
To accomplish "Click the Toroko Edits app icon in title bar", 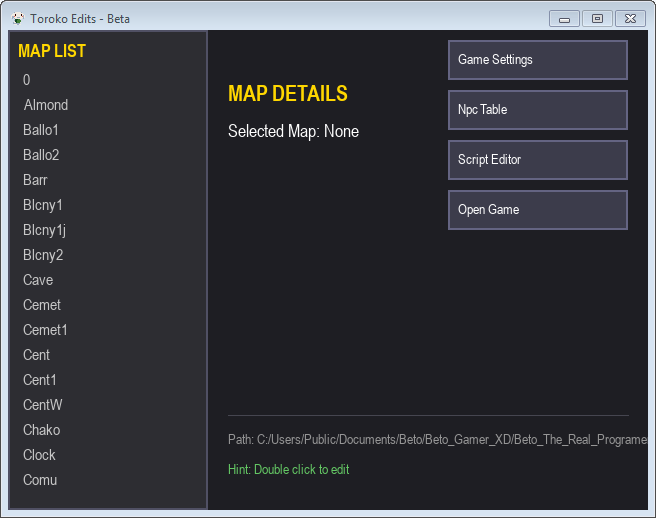I will coord(17,18).
